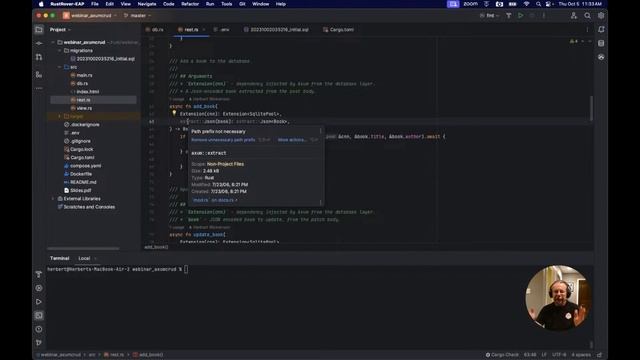Collapse the src folder
The width and height of the screenshot is (640, 360).
(60, 67)
